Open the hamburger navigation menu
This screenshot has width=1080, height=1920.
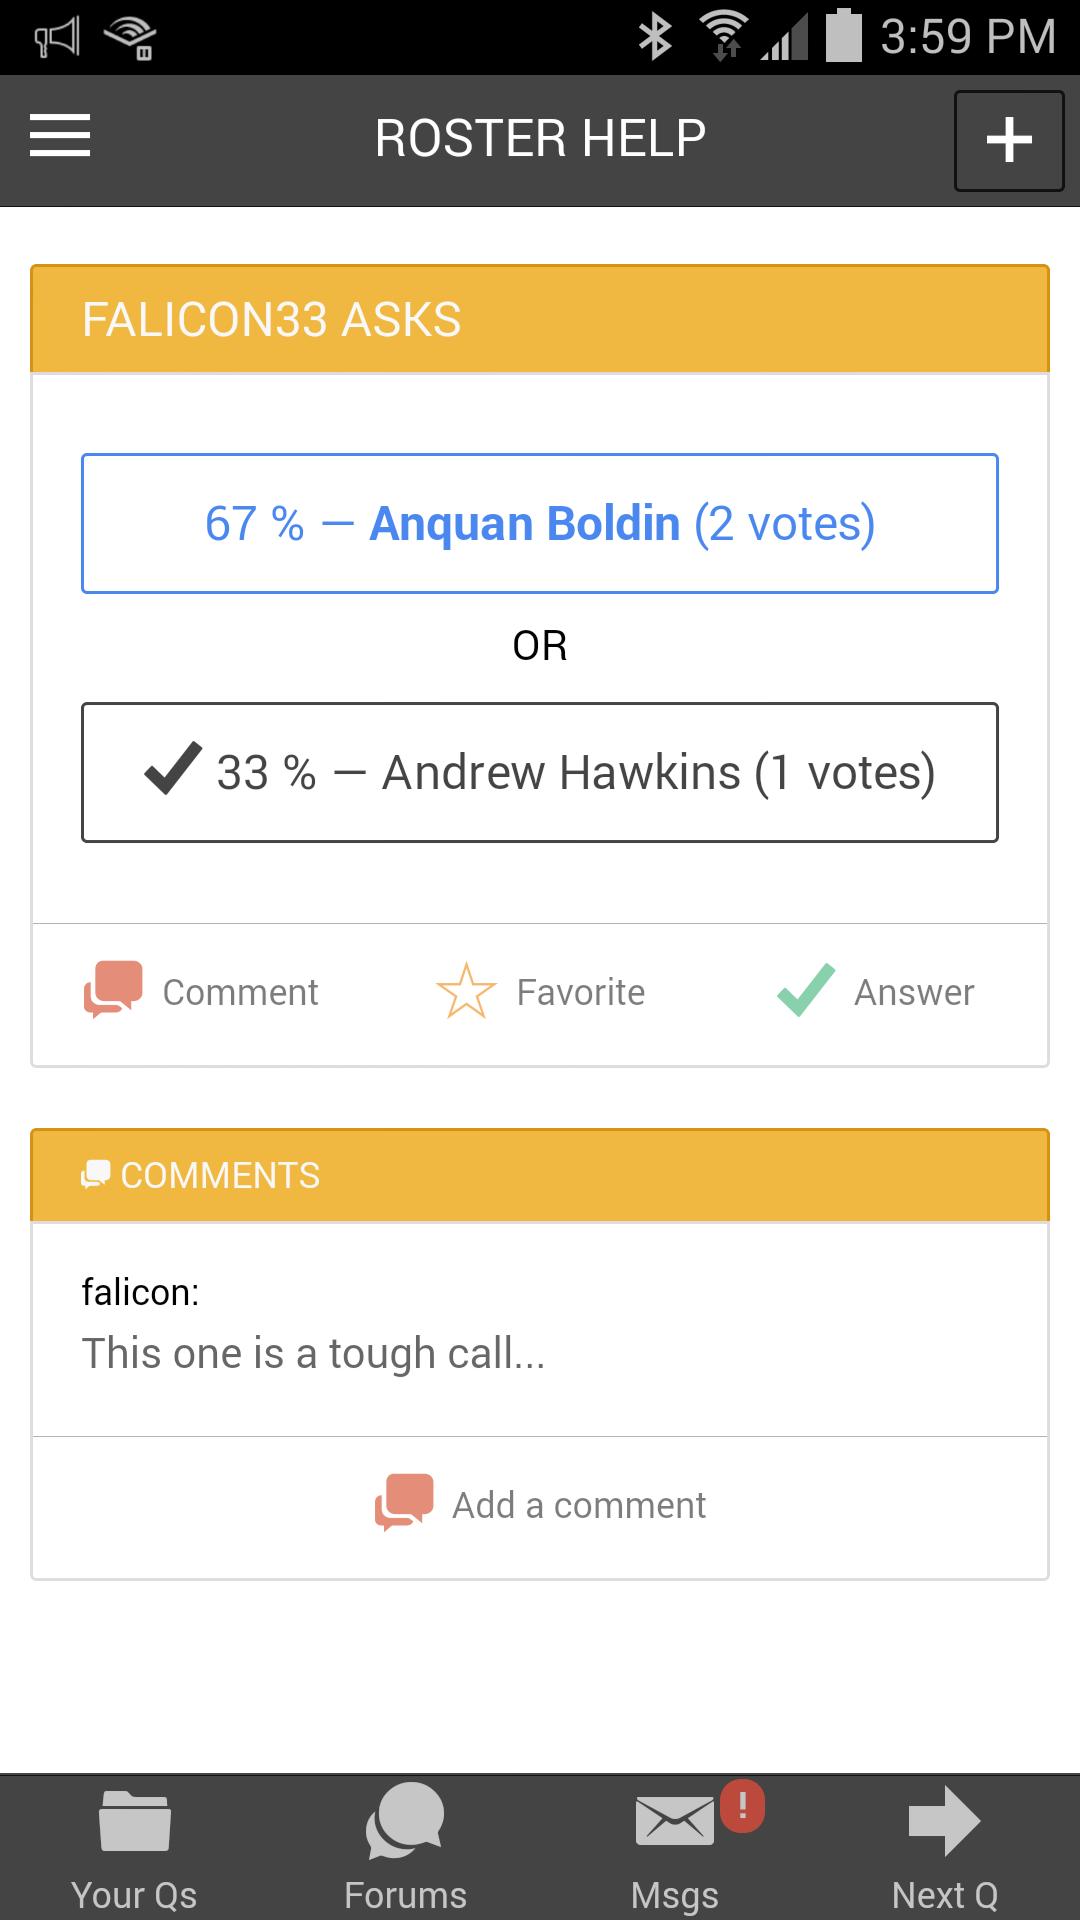[x=60, y=136]
